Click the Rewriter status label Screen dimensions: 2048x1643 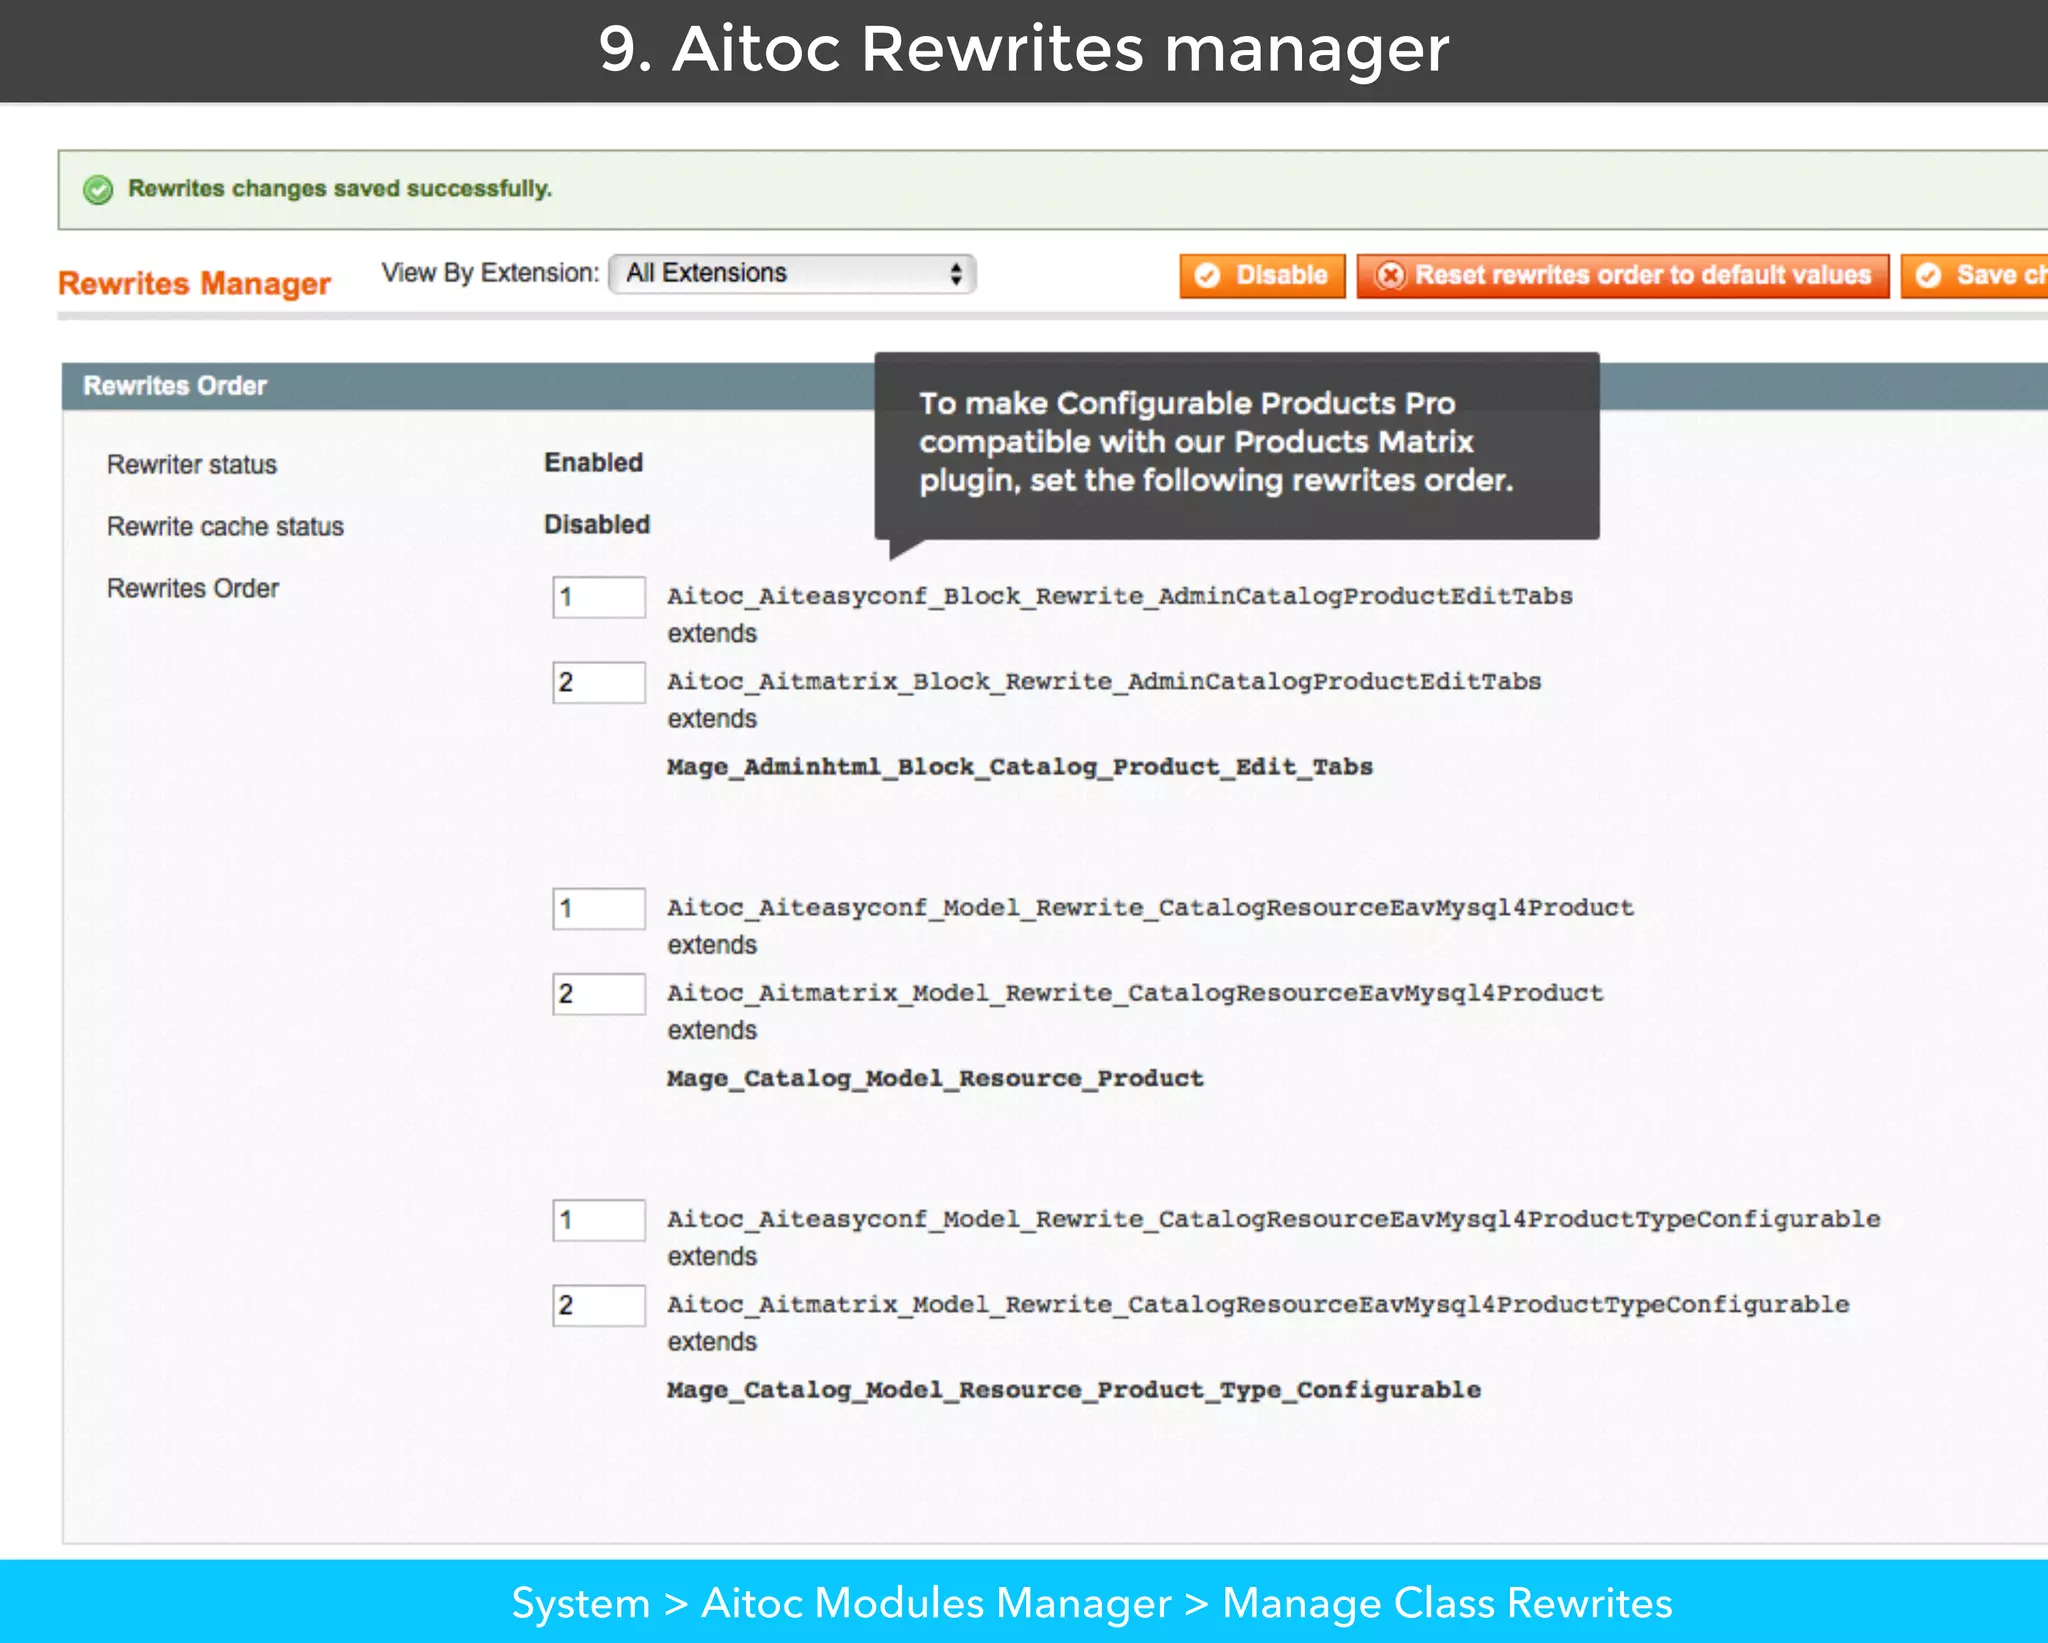coord(192,465)
